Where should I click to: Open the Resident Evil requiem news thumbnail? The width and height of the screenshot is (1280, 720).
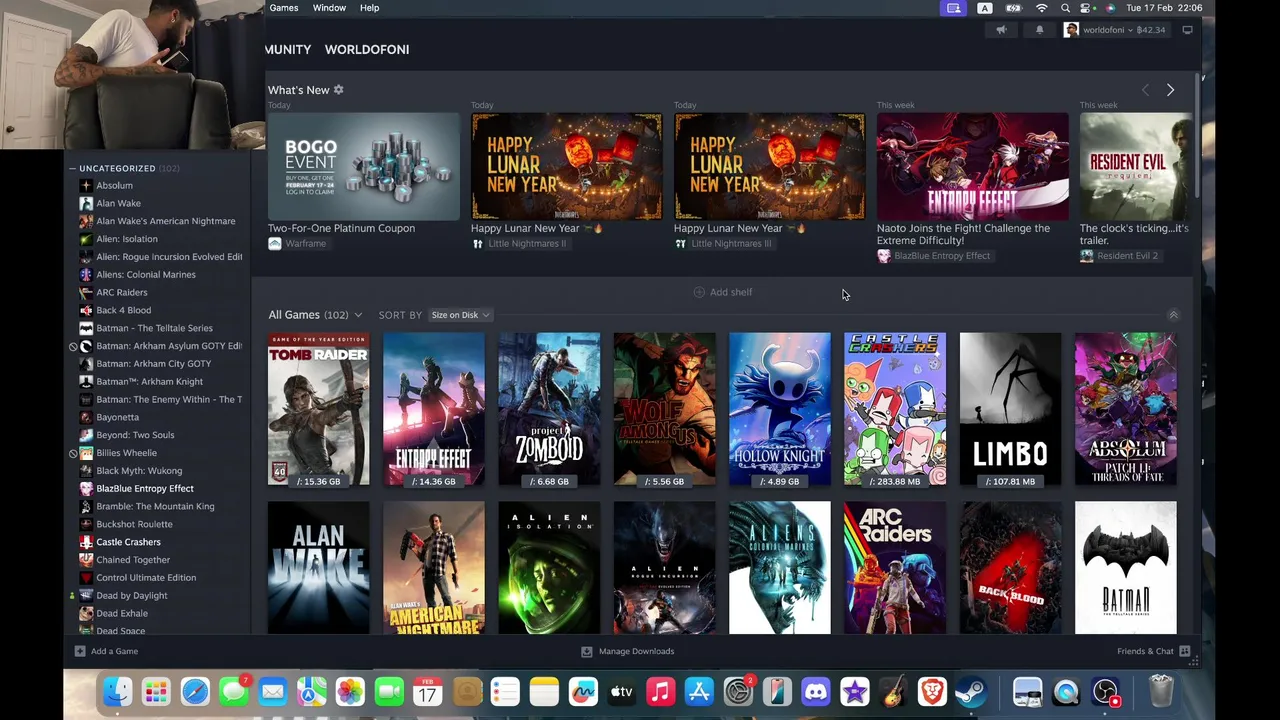[x=1136, y=166]
